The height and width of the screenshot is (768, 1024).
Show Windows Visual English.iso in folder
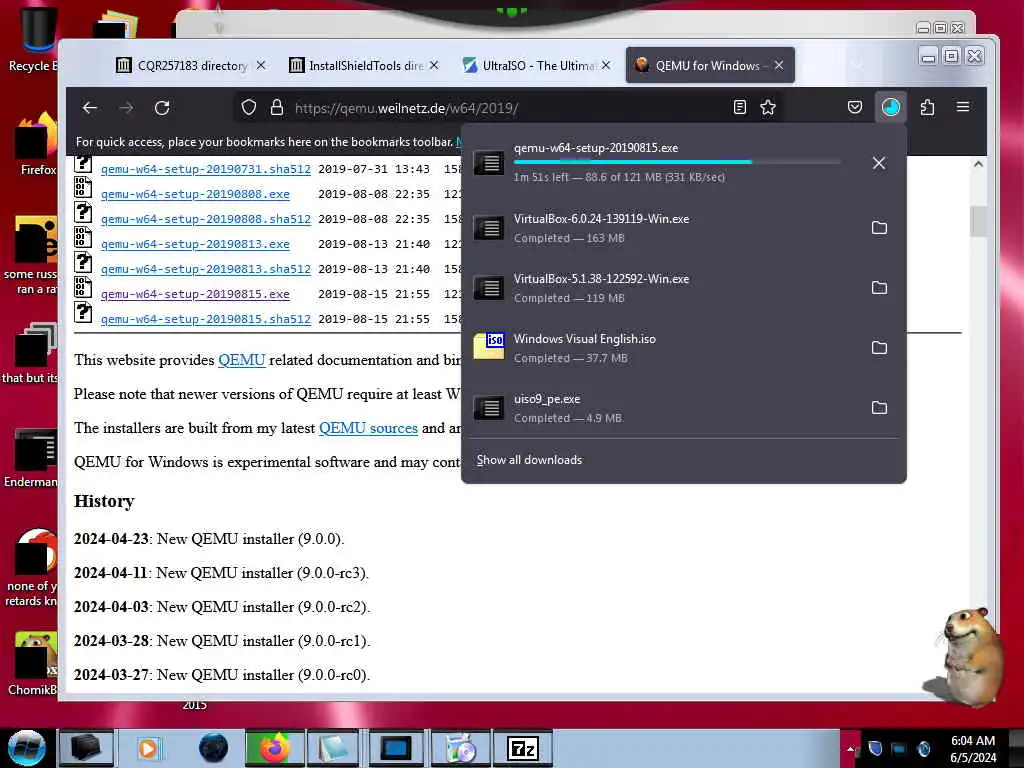point(879,348)
